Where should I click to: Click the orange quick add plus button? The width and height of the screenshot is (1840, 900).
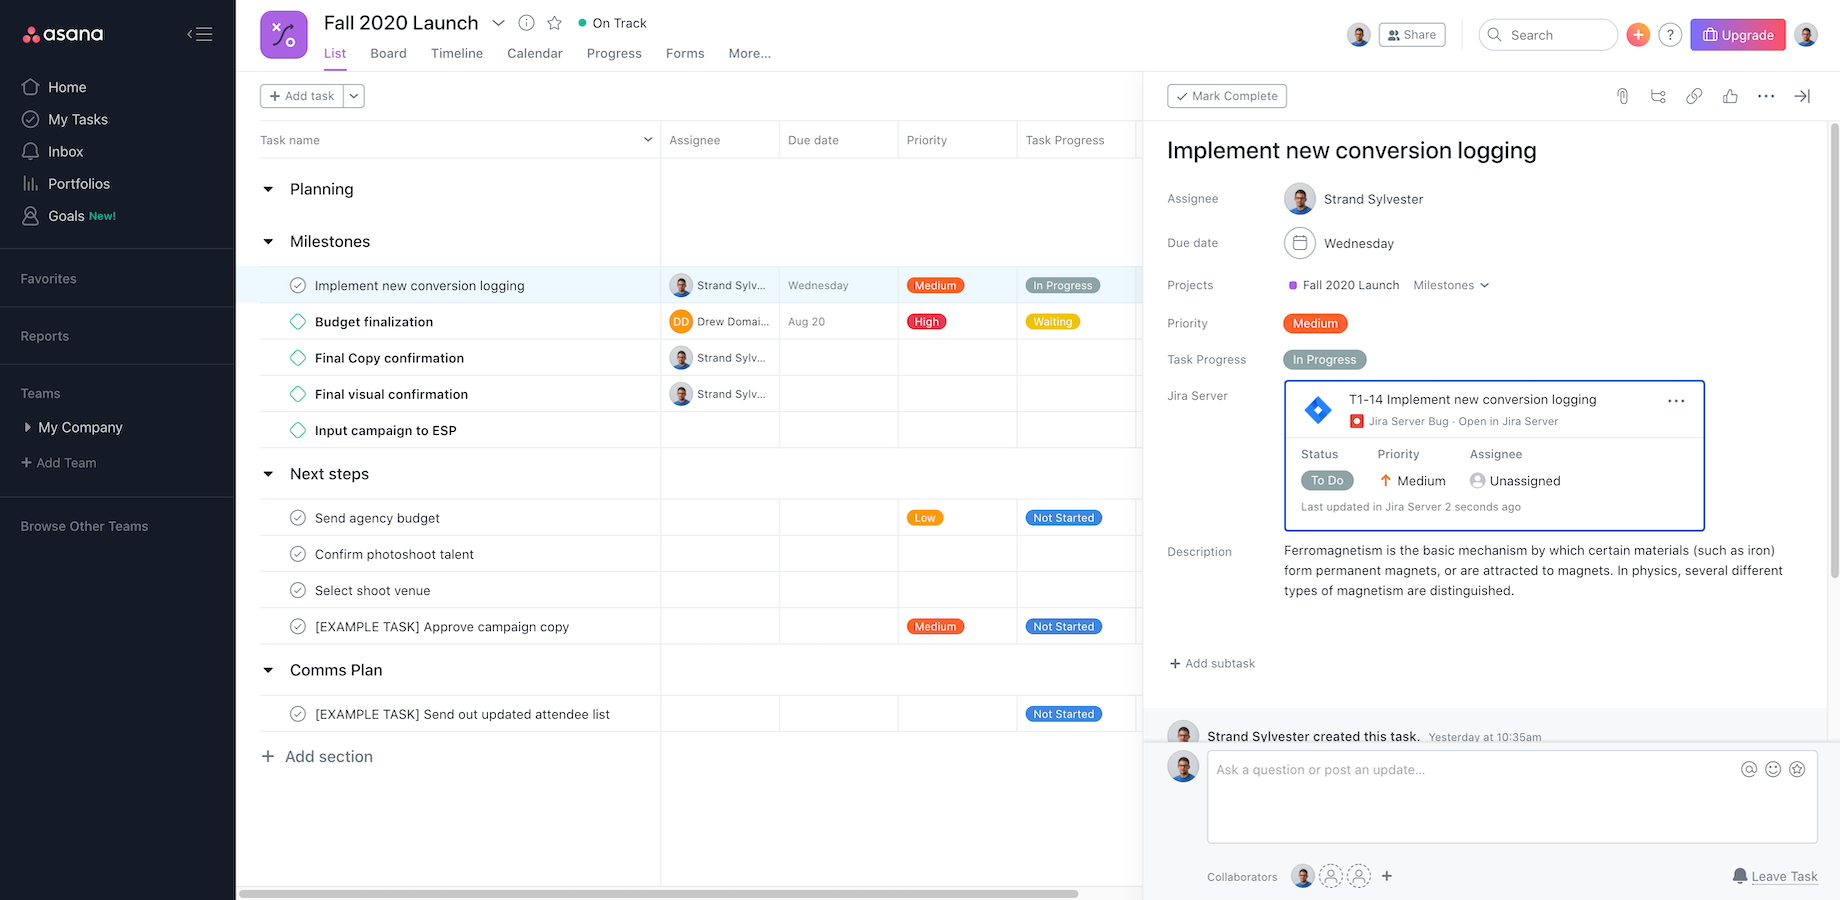(x=1638, y=35)
